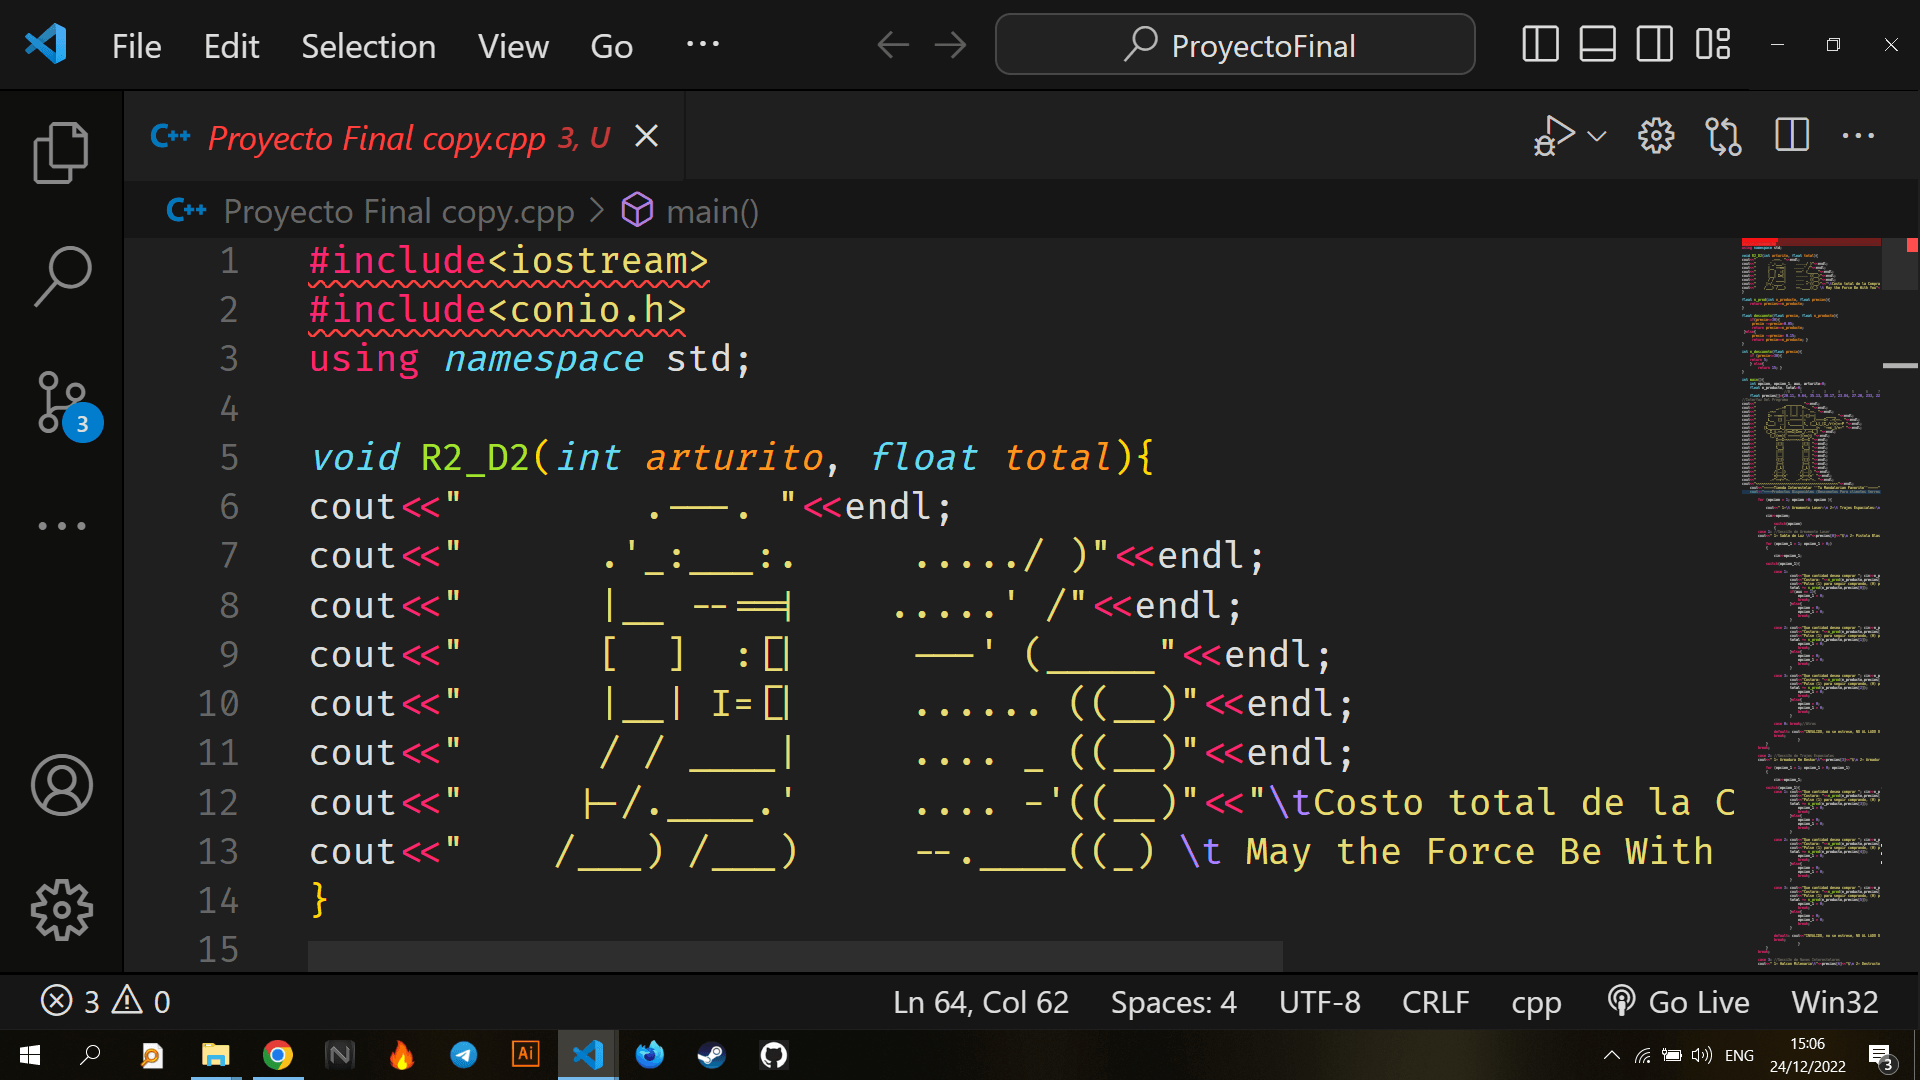Screen dimensions: 1920x1080
Task: Run or debug the C++ file
Action: coord(1553,136)
